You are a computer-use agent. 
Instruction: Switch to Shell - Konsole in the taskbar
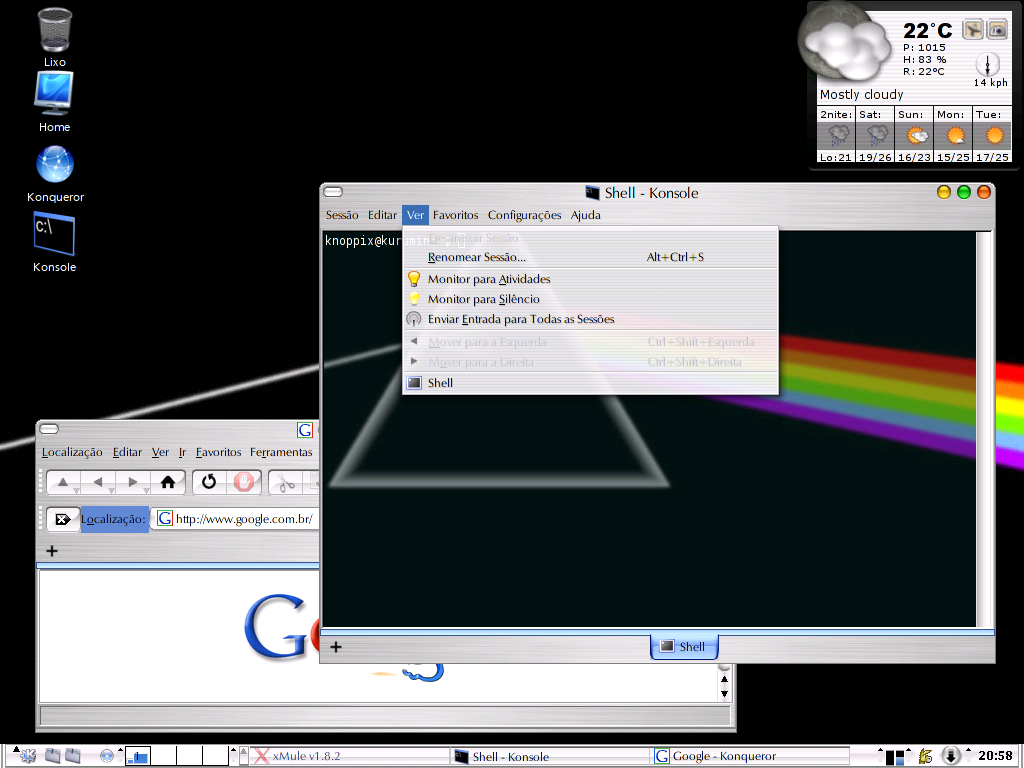[551, 756]
